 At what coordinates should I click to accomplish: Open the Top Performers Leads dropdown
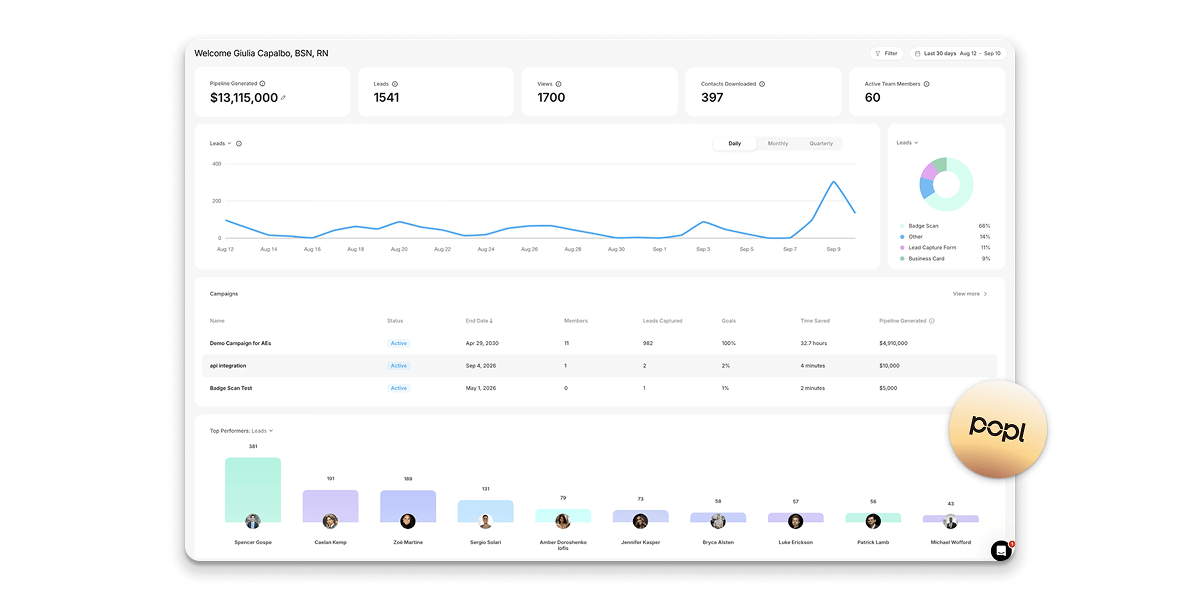pyautogui.click(x=260, y=430)
